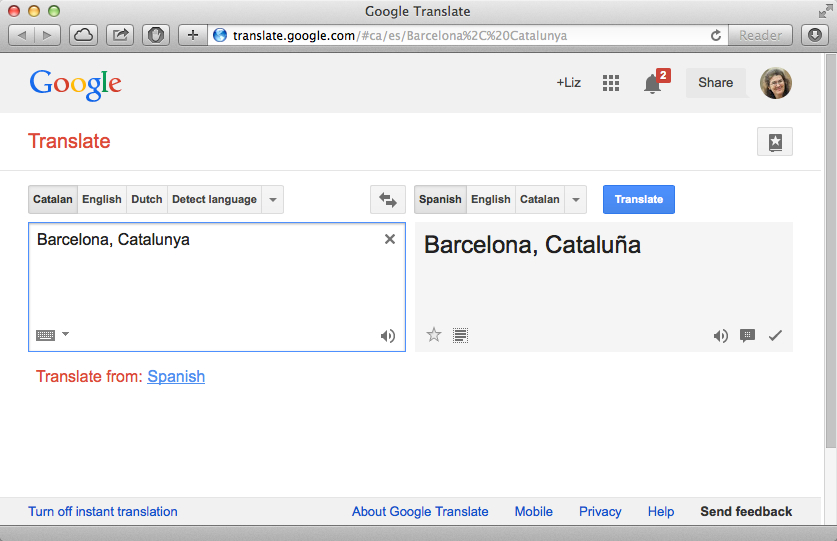Choose Catalan as the target language
This screenshot has height=541, width=837.
point(539,200)
